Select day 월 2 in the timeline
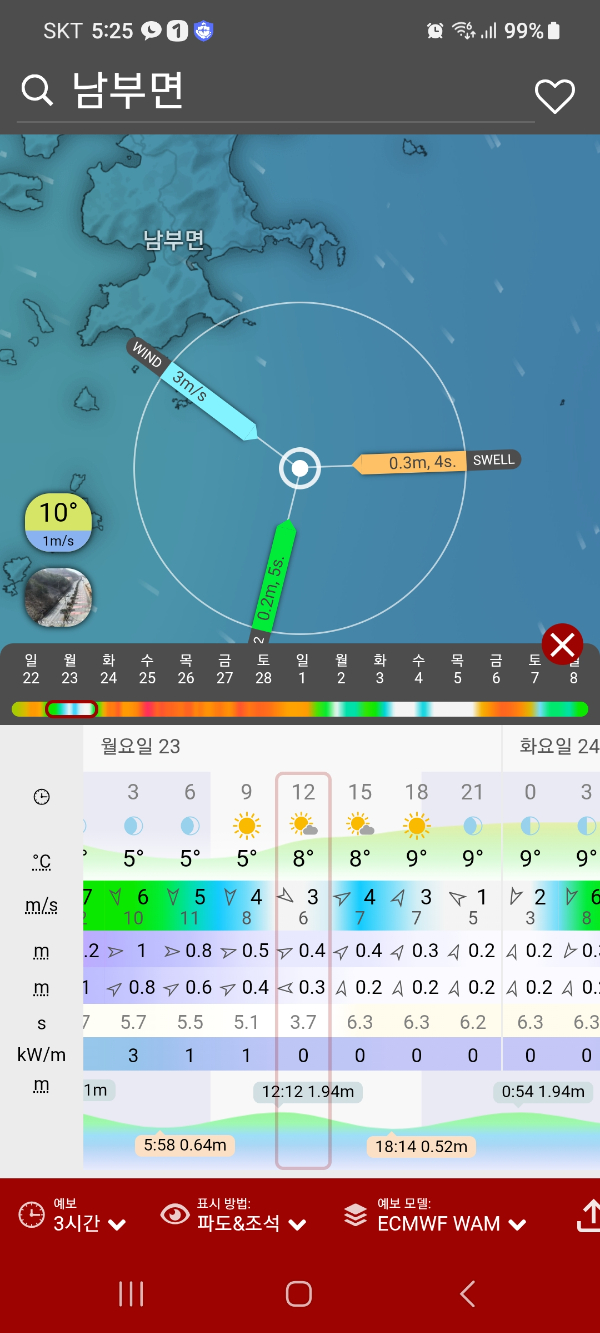This screenshot has width=600, height=1333. click(341, 669)
